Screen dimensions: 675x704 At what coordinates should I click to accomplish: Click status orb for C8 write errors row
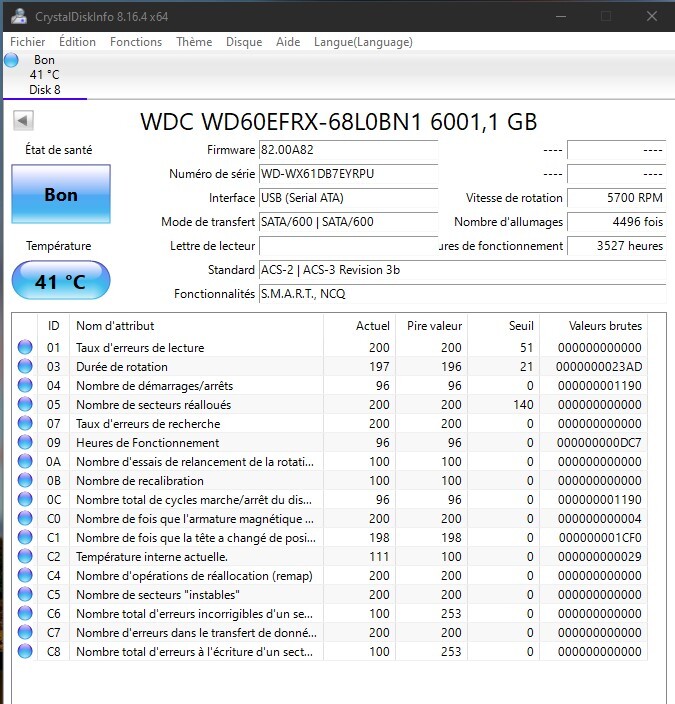[x=25, y=651]
